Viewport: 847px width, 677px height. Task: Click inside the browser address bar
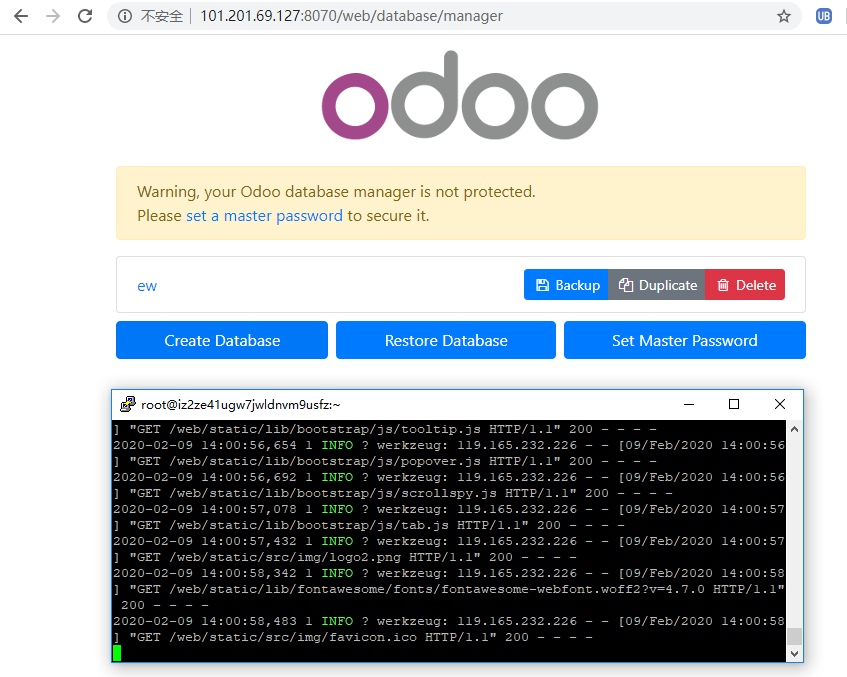pyautogui.click(x=400, y=16)
